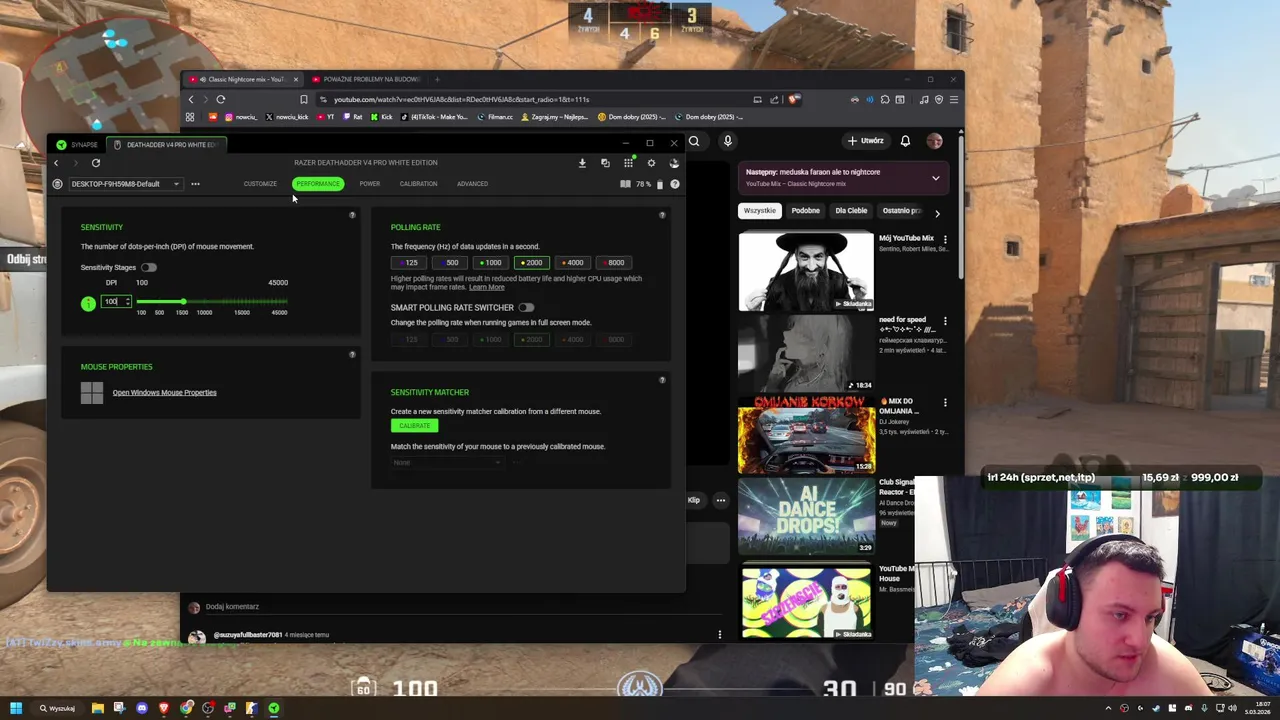Go back in Razer Synapse

56,163
